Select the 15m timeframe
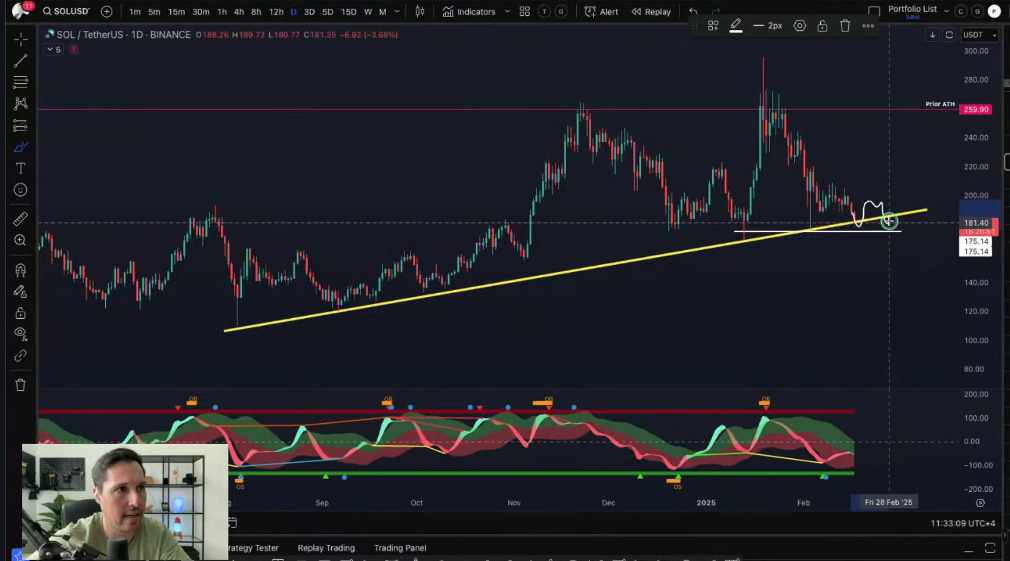This screenshot has width=1010, height=561. click(x=176, y=12)
